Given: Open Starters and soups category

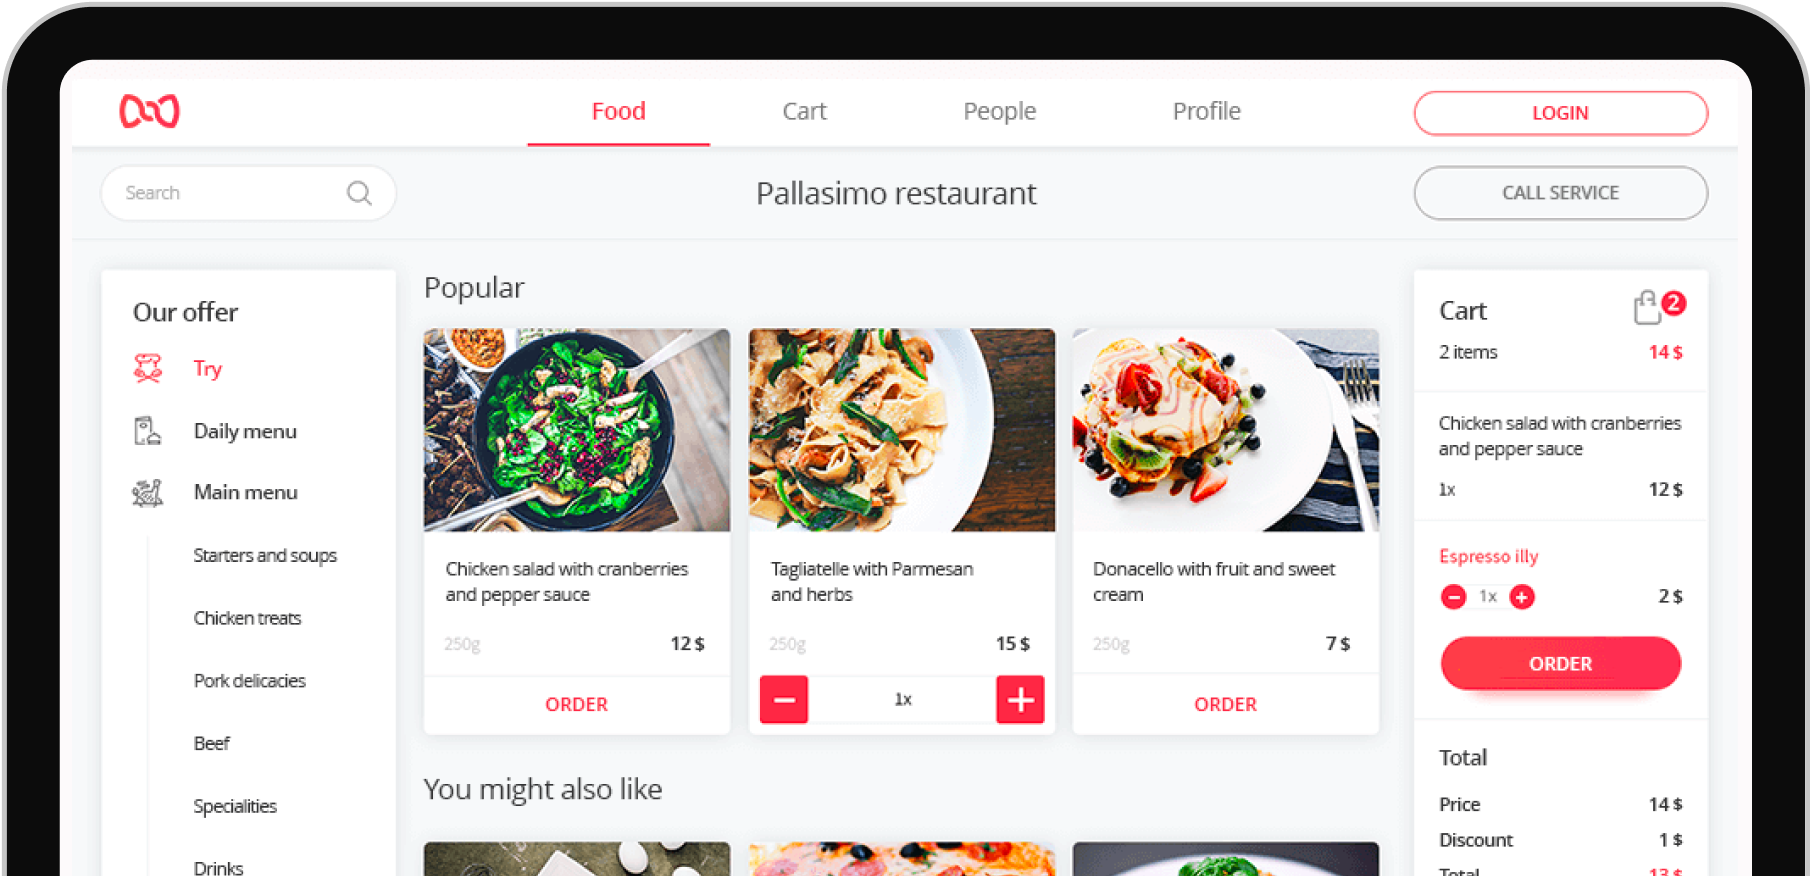Looking at the screenshot, I should tap(265, 555).
